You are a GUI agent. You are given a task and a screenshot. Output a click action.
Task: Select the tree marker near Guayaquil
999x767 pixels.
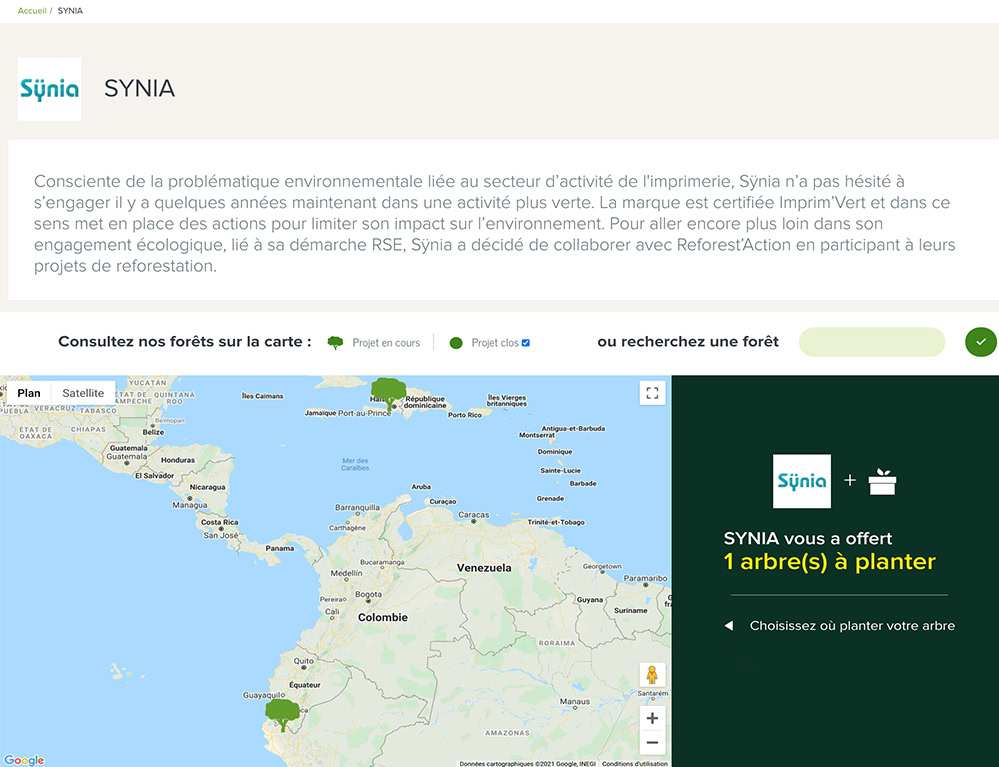(282, 715)
